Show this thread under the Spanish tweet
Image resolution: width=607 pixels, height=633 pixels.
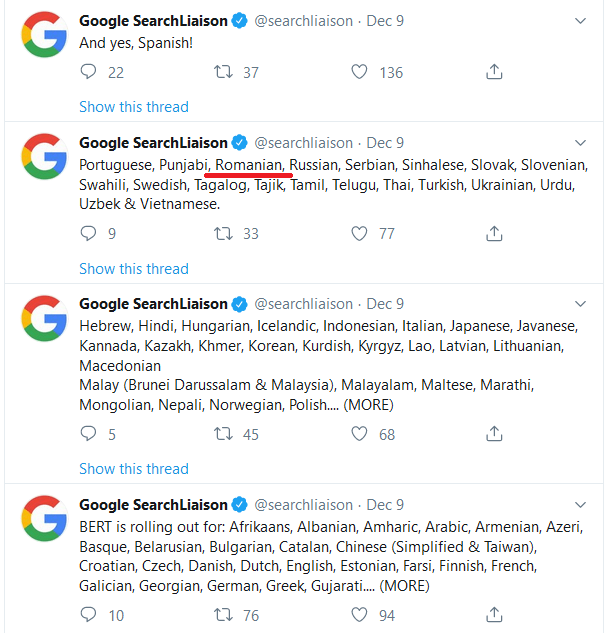tap(133, 107)
